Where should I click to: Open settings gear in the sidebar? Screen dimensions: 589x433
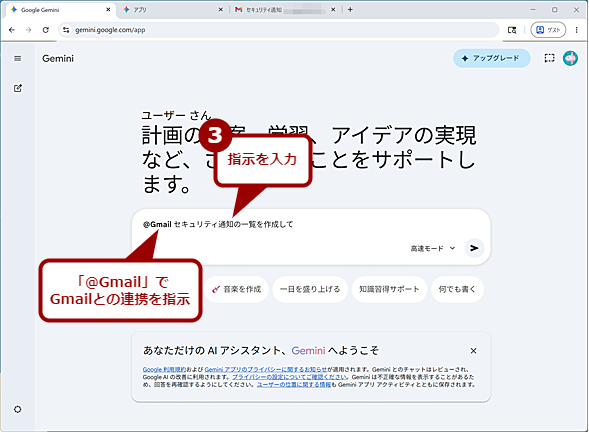tap(18, 409)
